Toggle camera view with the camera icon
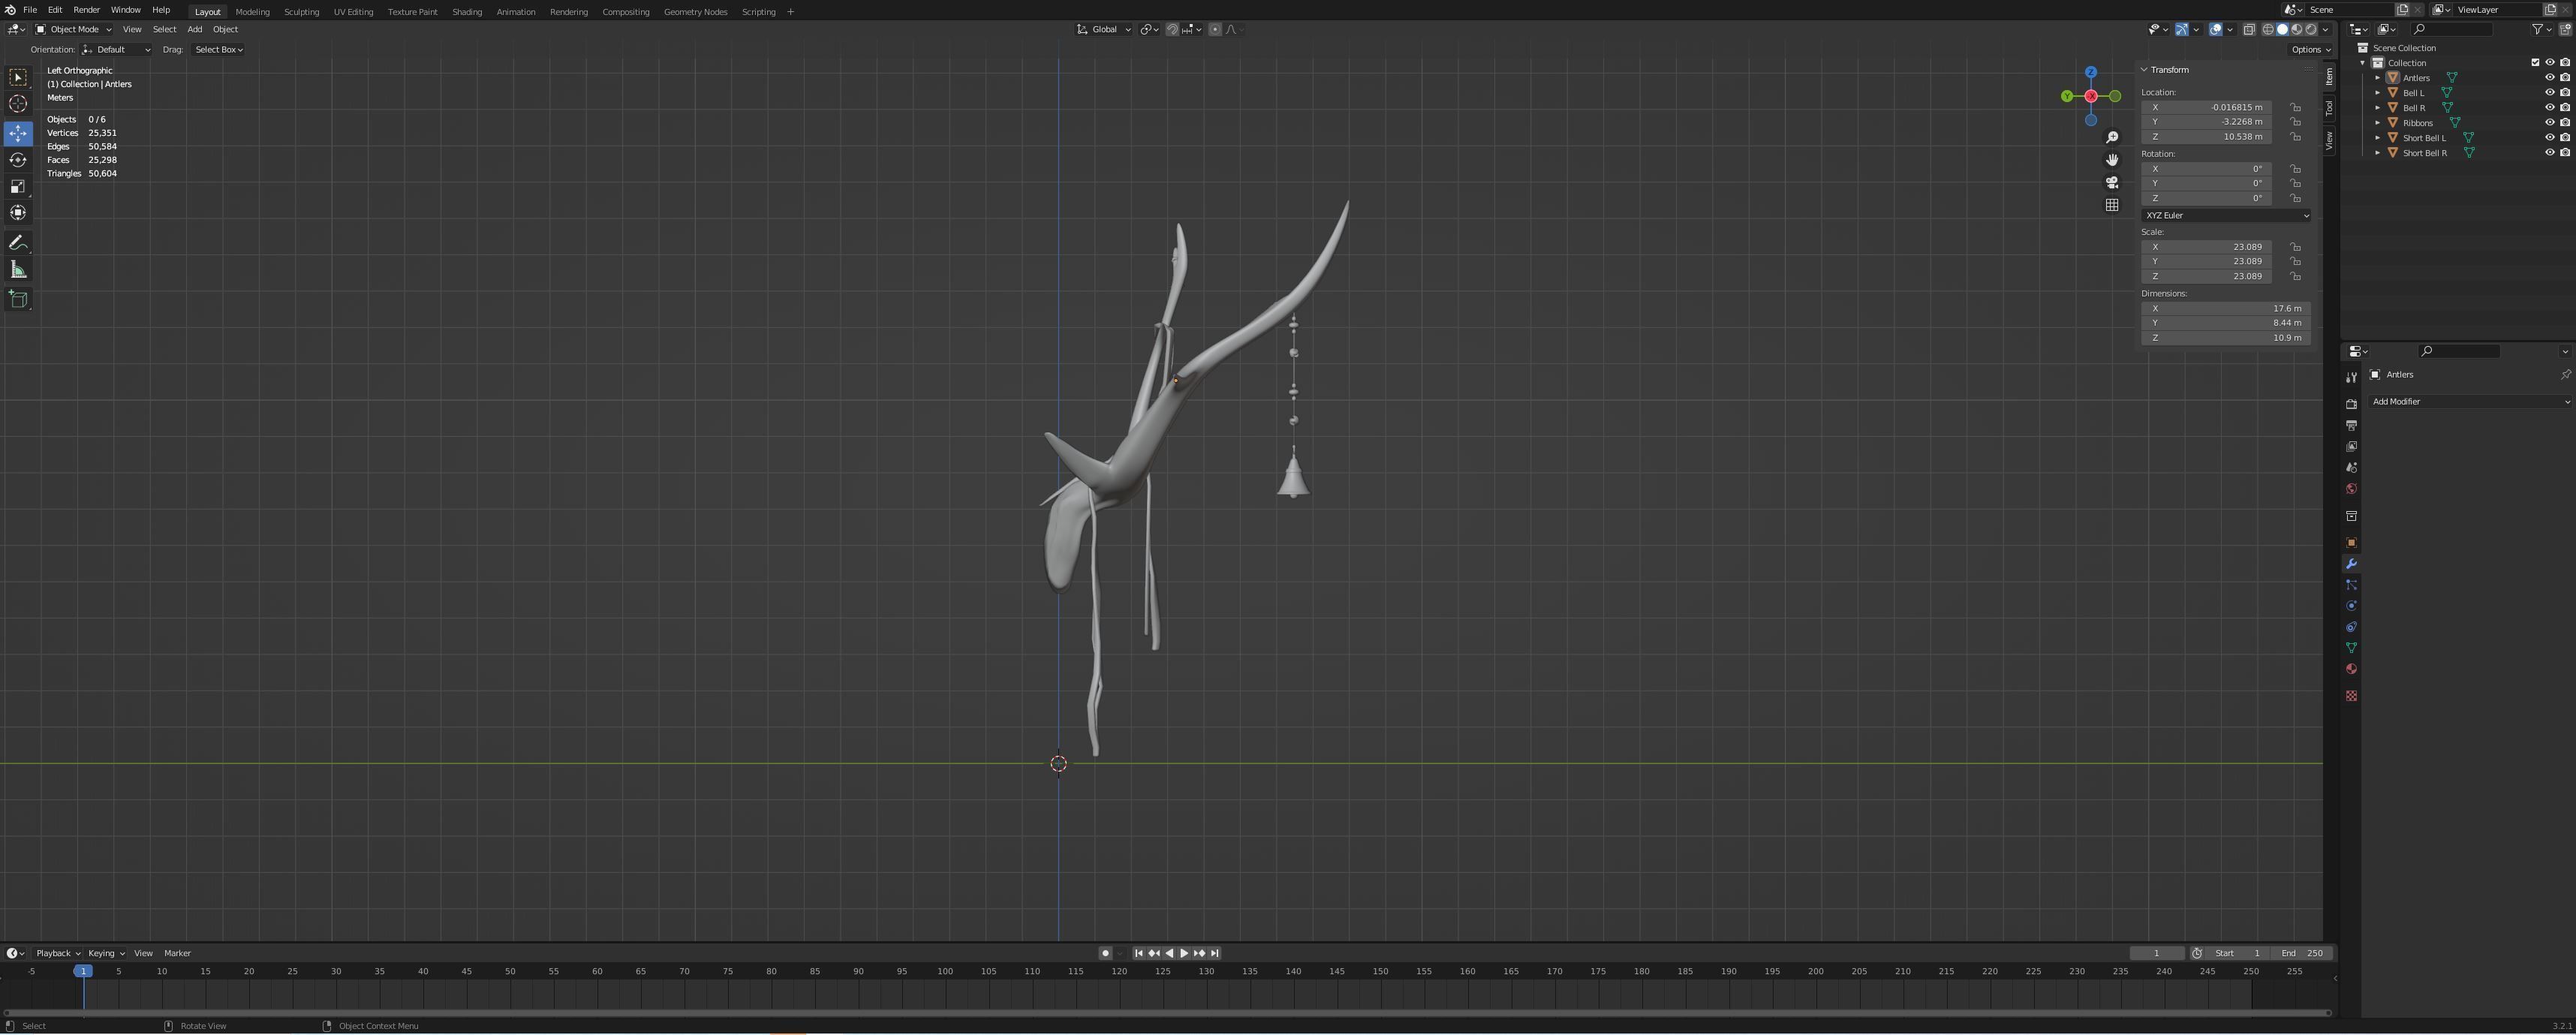The width and height of the screenshot is (2576, 1035). 2112,183
